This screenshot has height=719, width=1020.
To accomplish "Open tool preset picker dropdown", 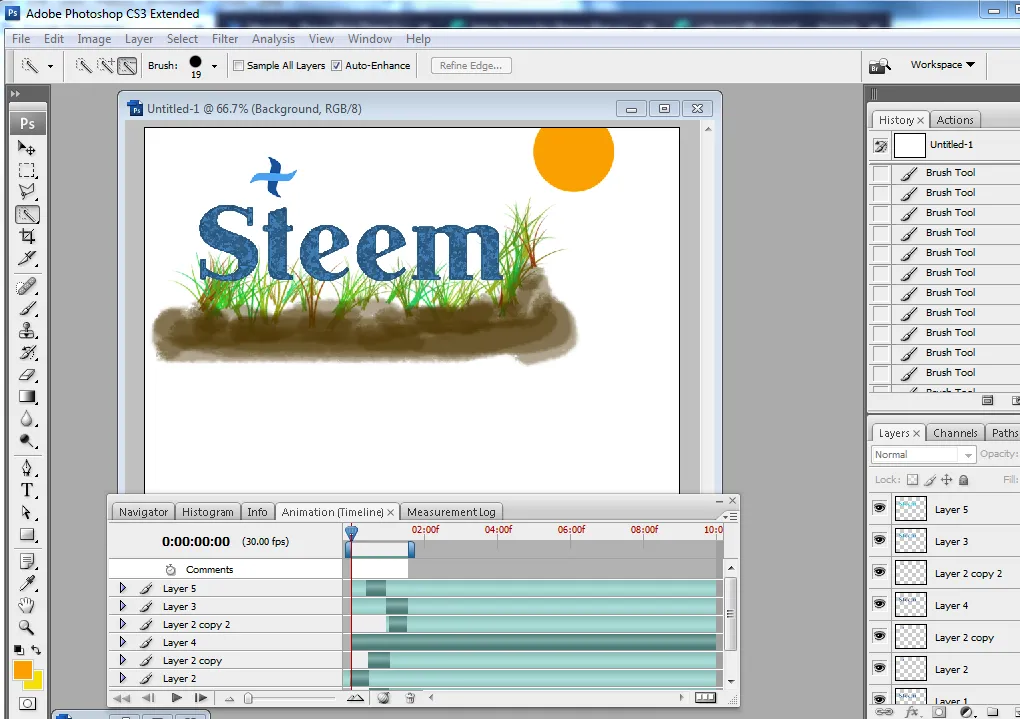I will coord(50,66).
